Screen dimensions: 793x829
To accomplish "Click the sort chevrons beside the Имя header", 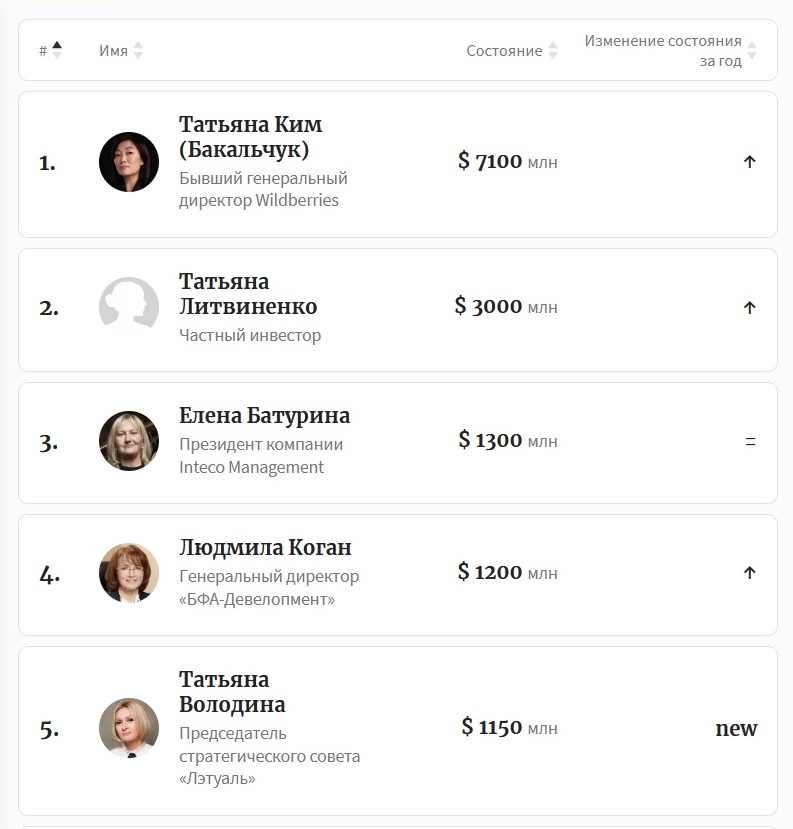I will (x=137, y=50).
